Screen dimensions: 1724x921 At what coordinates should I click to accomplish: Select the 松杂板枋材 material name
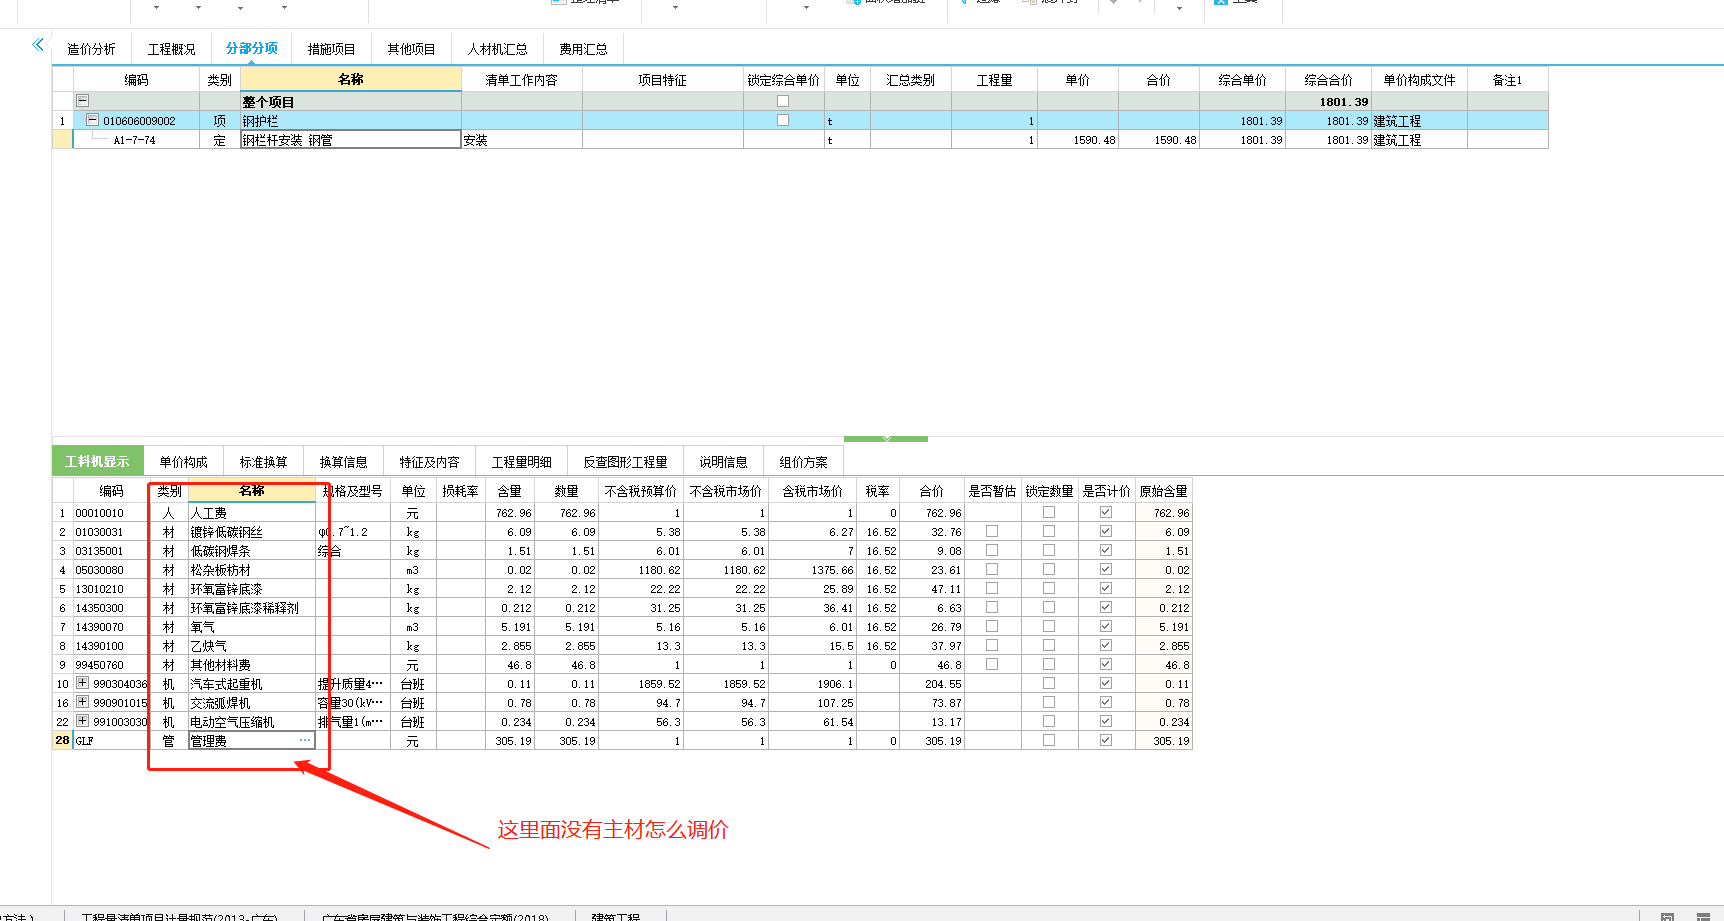(220, 570)
